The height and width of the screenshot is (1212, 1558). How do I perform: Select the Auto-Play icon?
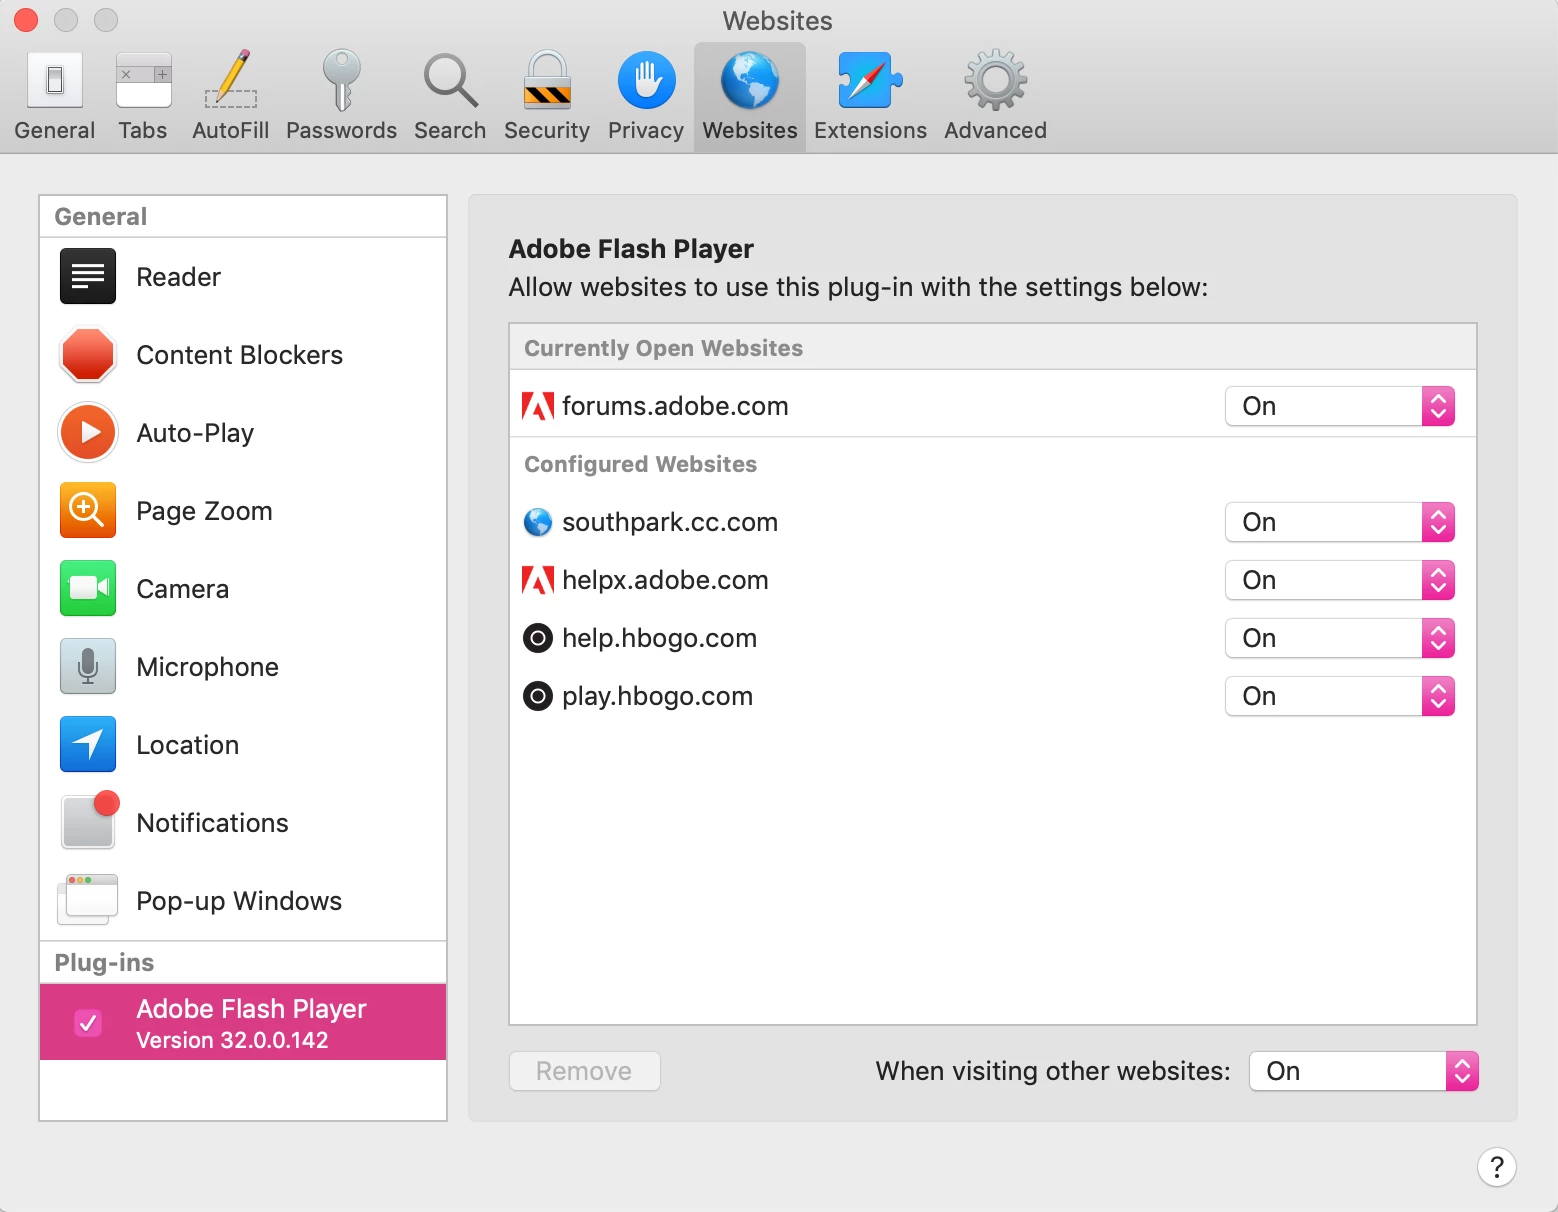tap(88, 432)
